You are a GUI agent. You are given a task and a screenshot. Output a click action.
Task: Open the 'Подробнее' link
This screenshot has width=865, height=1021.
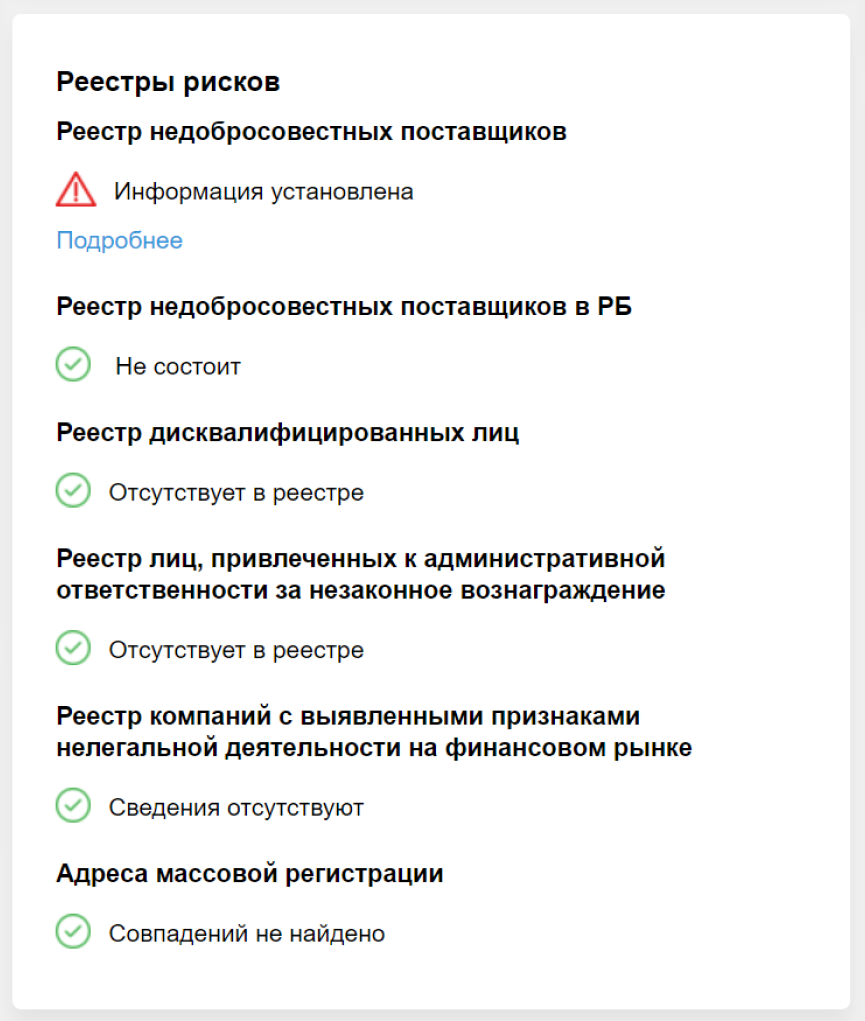point(119,240)
